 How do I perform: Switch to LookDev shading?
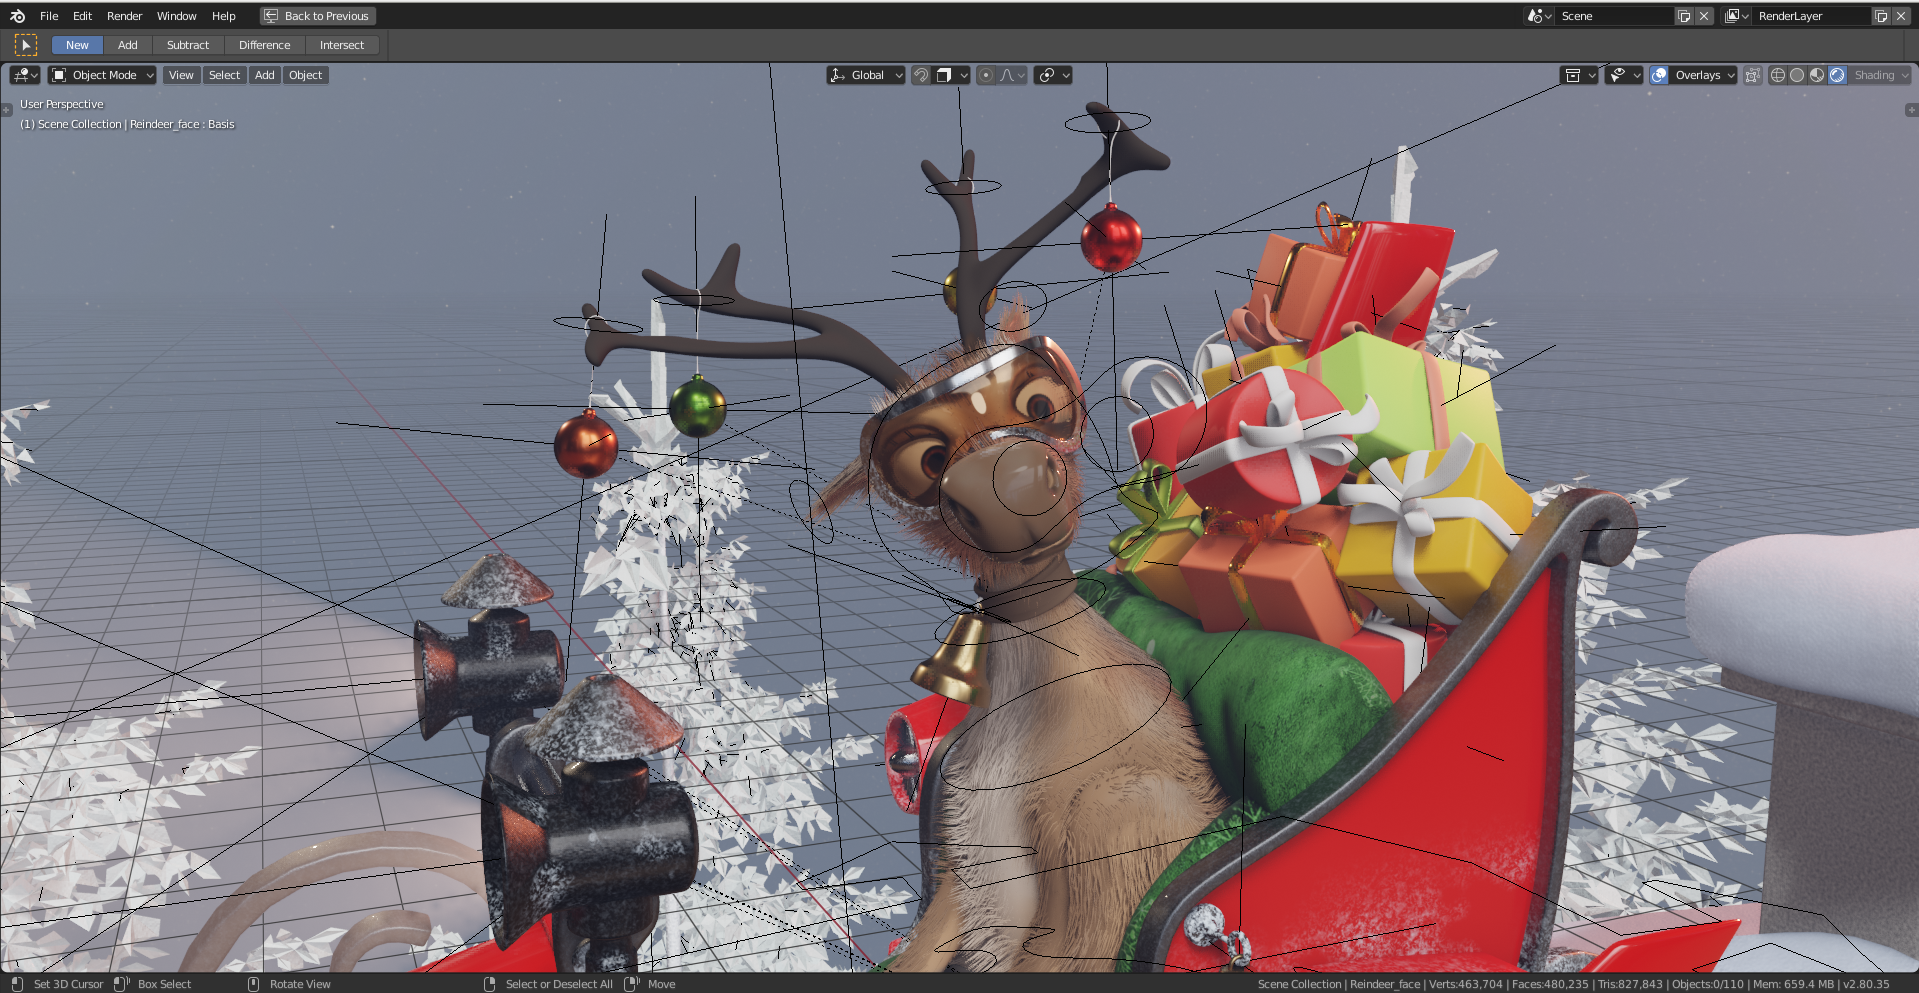(1817, 75)
